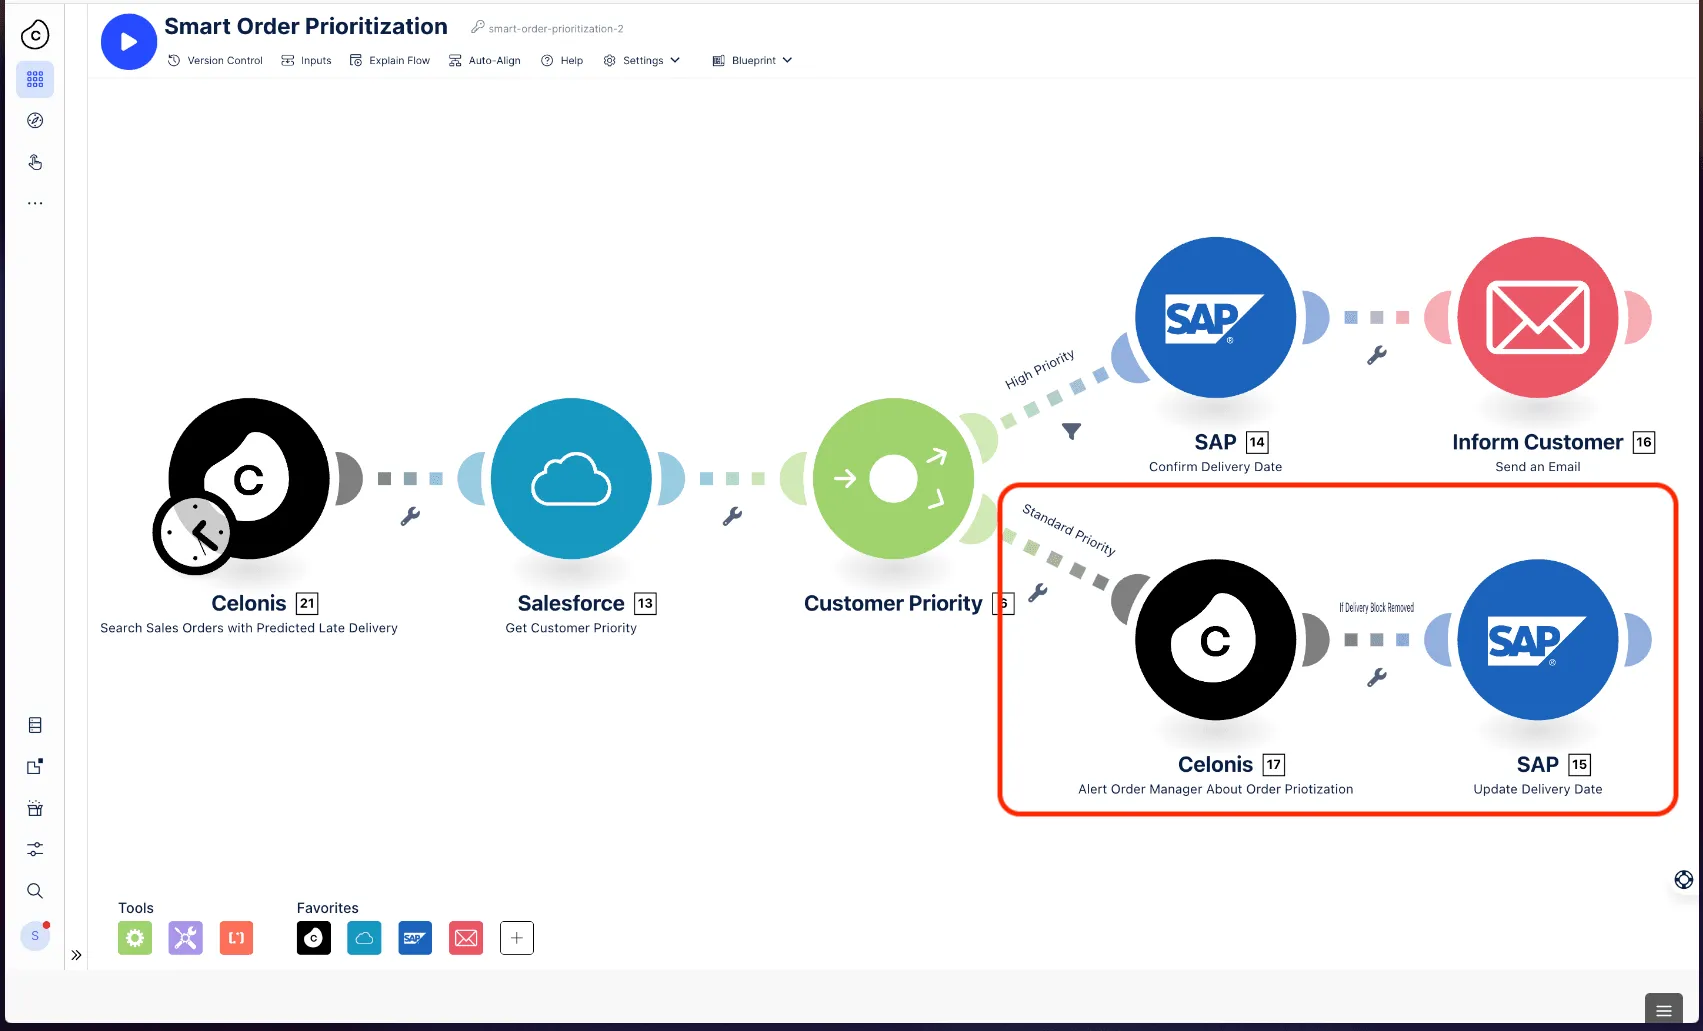Click the wrench on Standard Priority route
1703x1031 pixels.
[x=1038, y=593]
